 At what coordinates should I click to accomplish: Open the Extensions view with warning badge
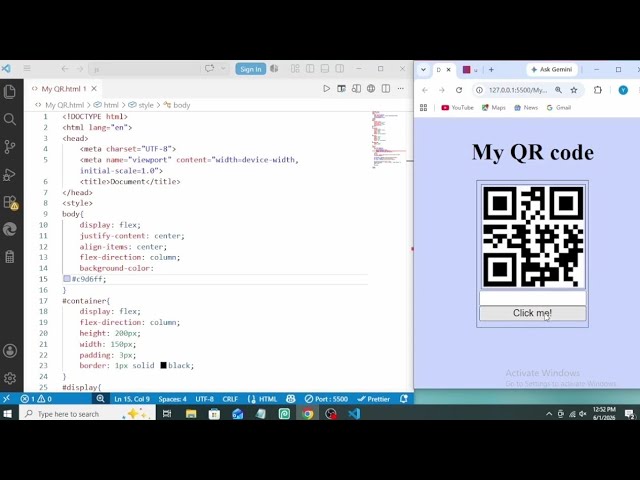tap(10, 202)
